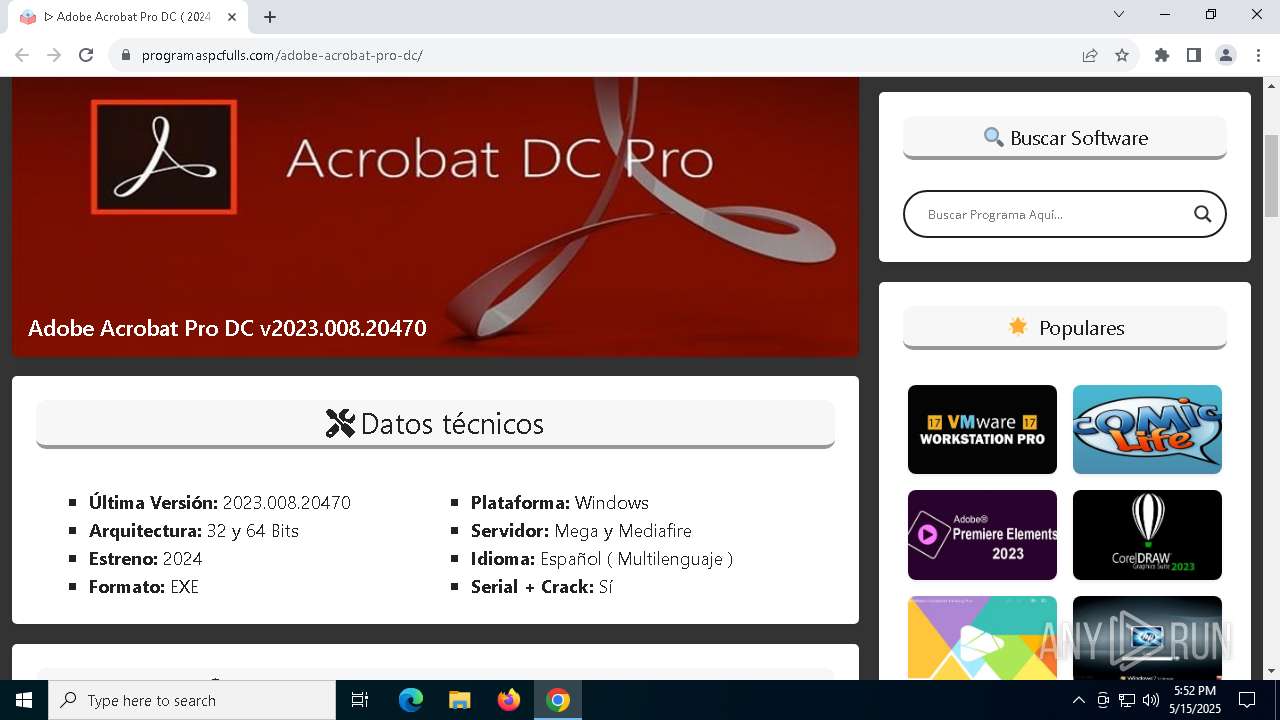Image resolution: width=1280 pixels, height=720 pixels.
Task: Share this page icon in address bar
Action: click(x=1090, y=55)
